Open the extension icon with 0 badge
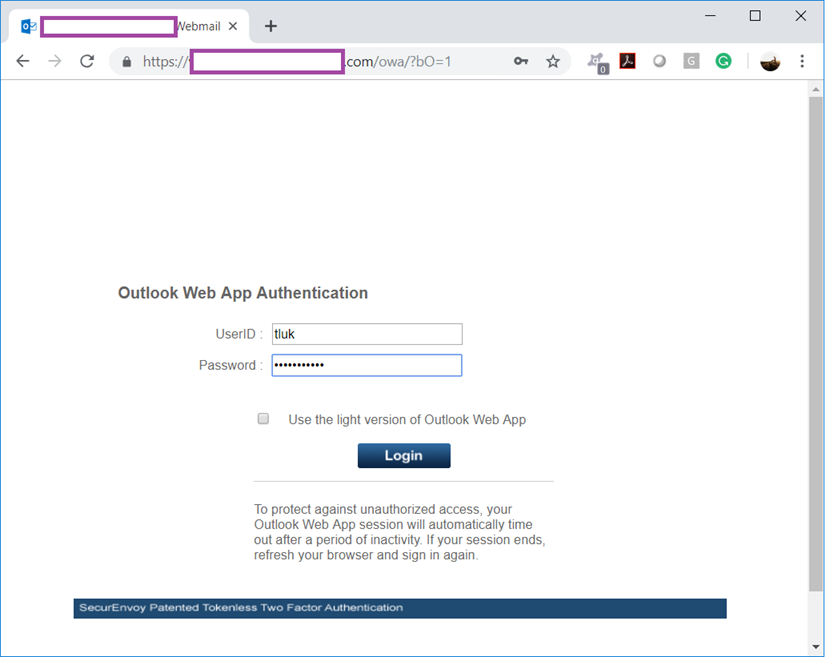Screen dimensions: 826x657 [598, 63]
